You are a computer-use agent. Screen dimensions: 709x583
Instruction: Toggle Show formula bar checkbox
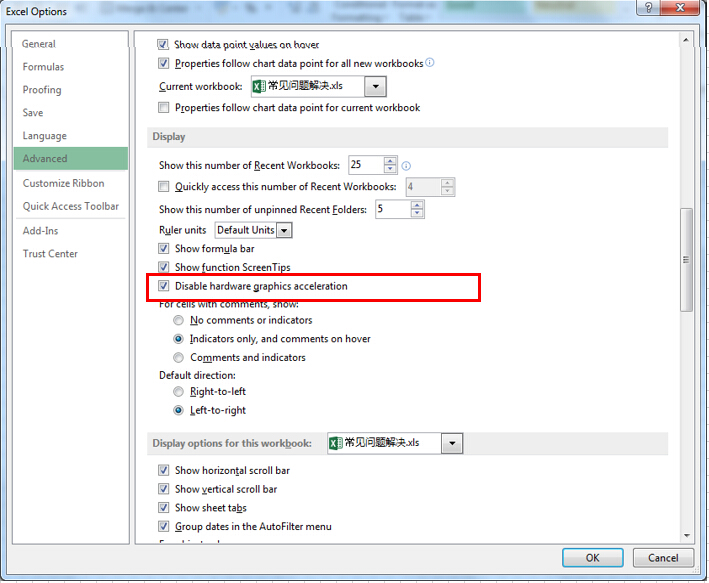click(163, 248)
